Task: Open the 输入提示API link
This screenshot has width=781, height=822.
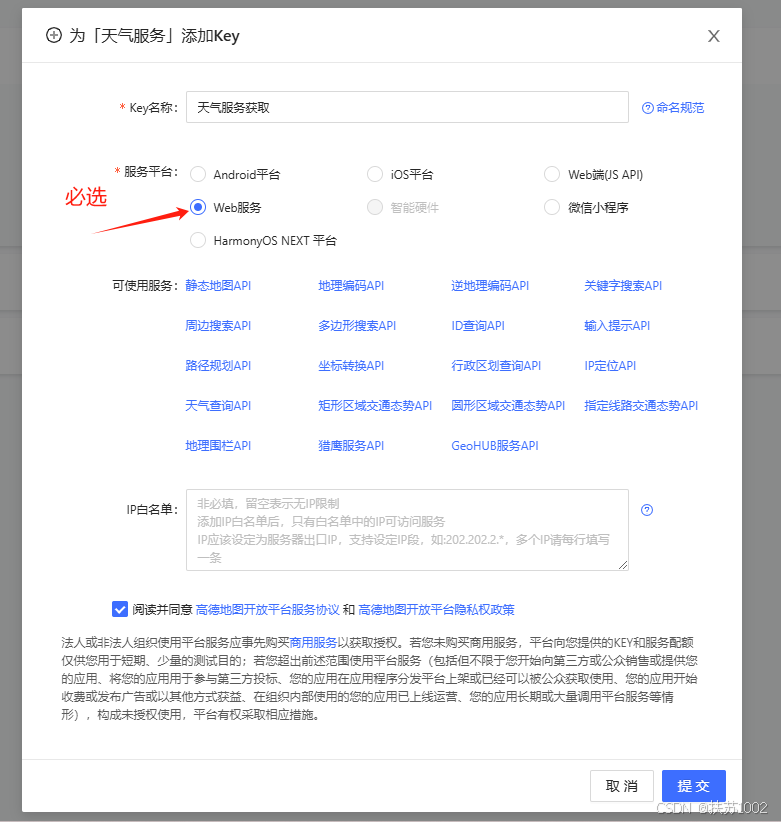Action: 617,326
